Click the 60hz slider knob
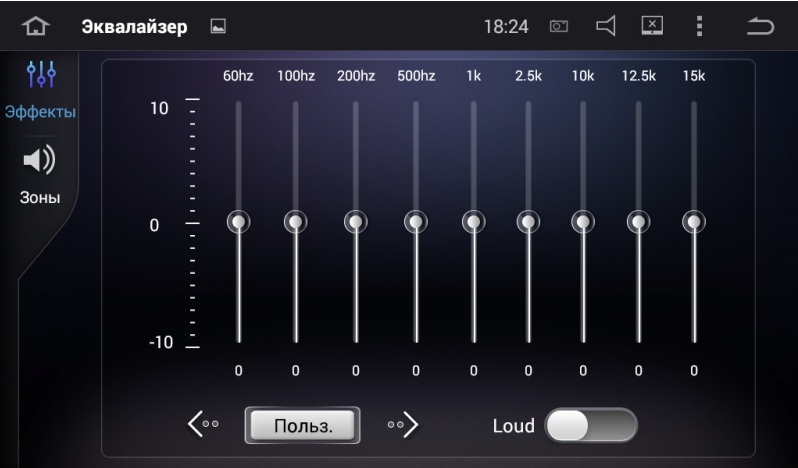 point(238,222)
